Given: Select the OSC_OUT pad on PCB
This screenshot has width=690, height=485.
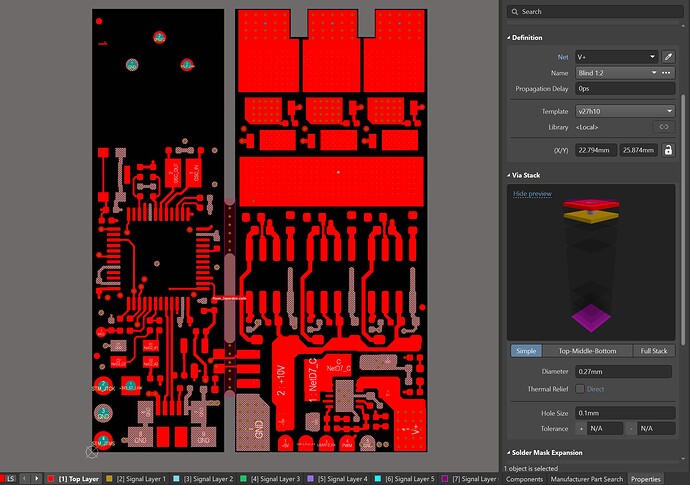Looking at the screenshot, I should pyautogui.click(x=175, y=173).
